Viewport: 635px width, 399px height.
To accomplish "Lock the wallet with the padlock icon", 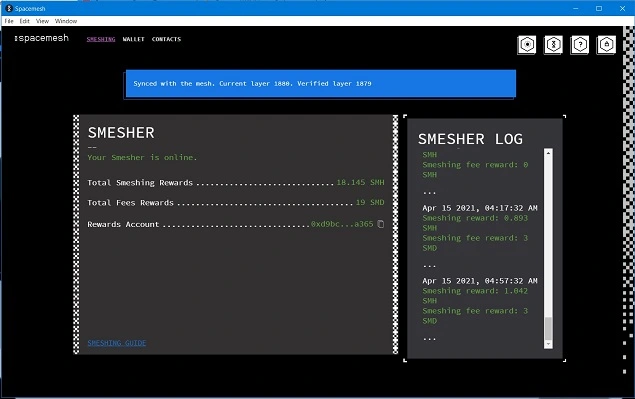I will (606, 45).
